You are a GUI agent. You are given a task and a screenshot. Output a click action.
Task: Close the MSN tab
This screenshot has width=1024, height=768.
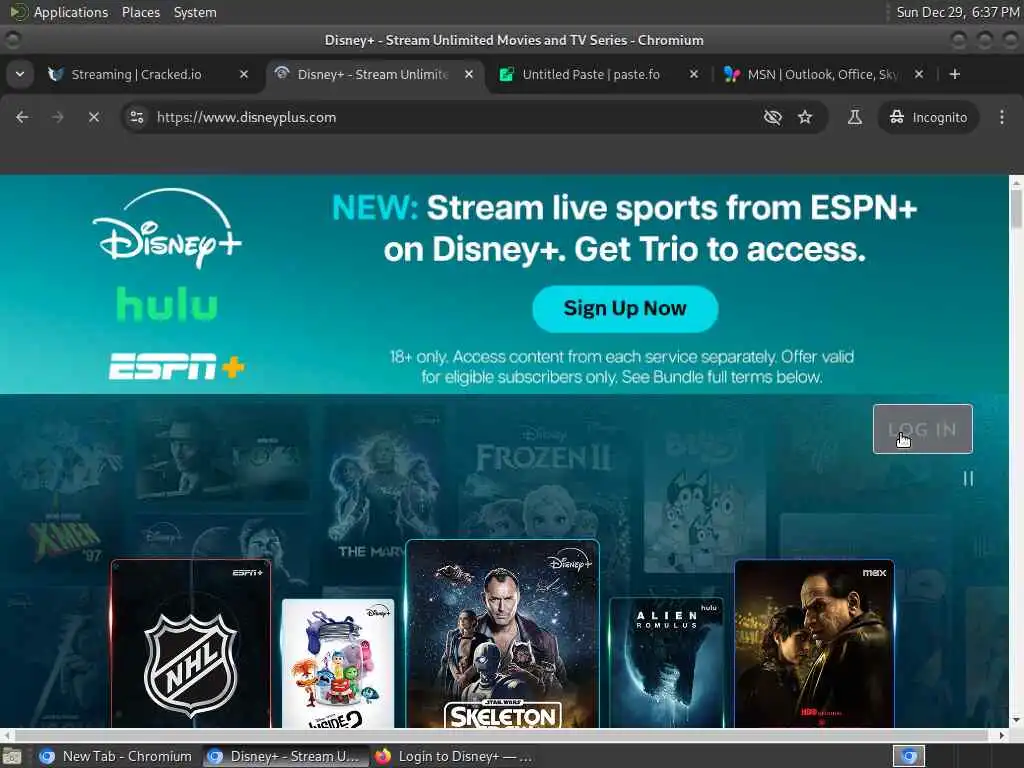tap(919, 74)
